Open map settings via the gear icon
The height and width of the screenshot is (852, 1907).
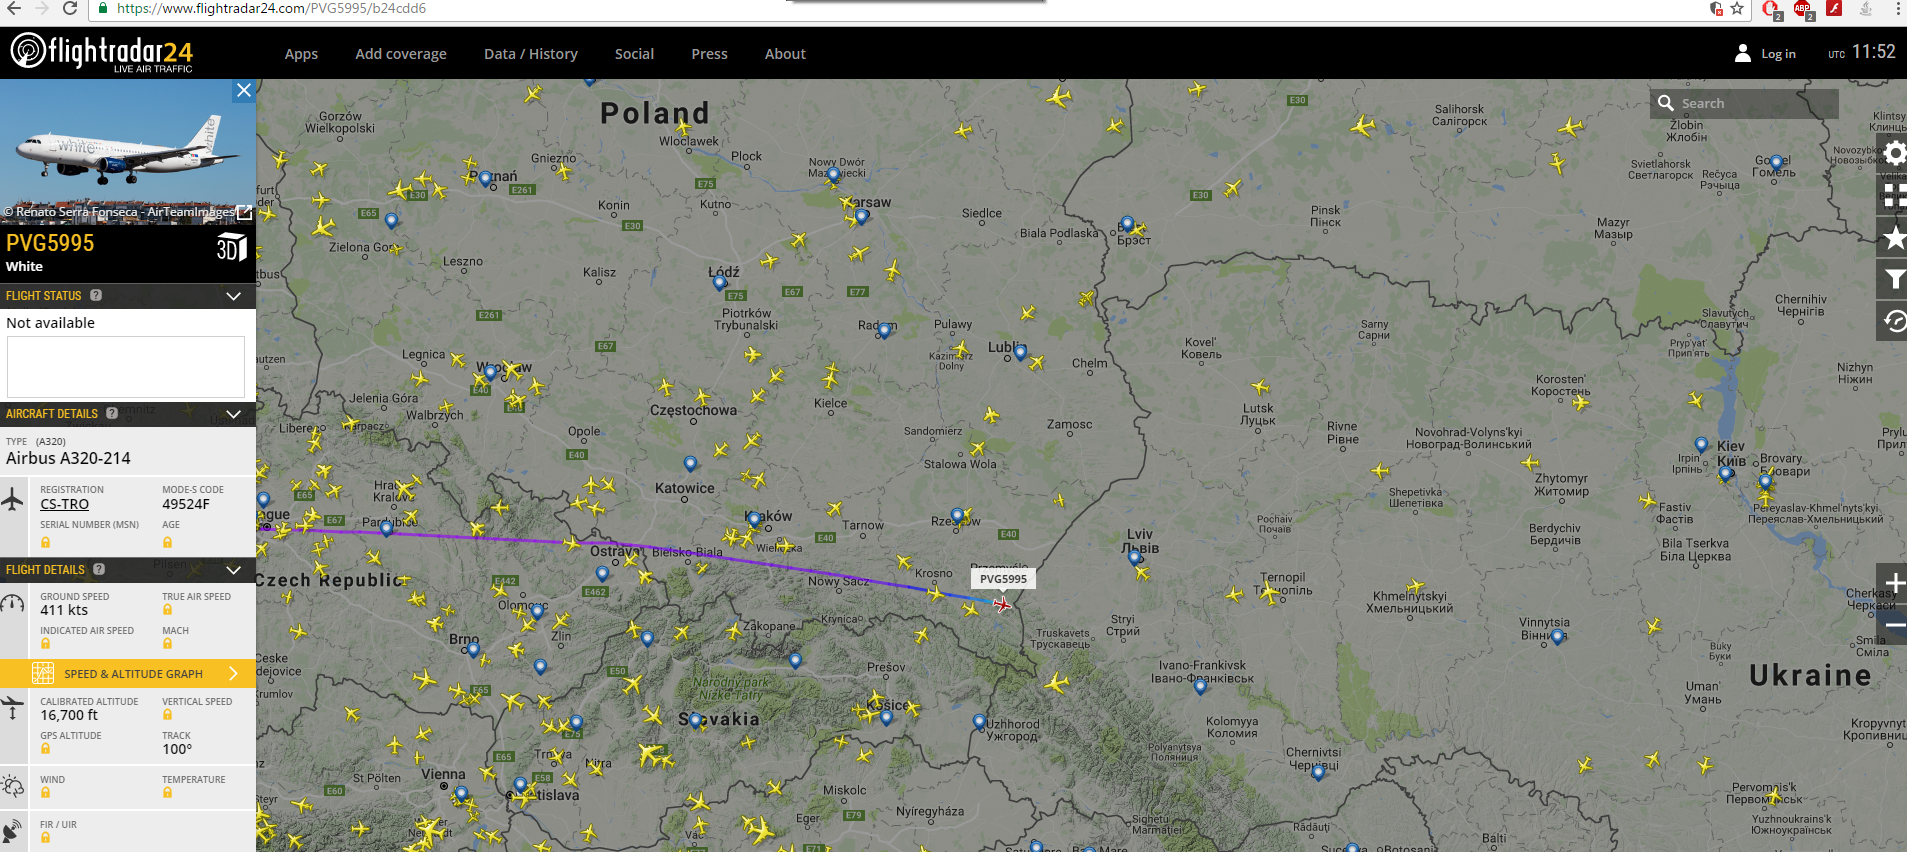tap(1894, 154)
